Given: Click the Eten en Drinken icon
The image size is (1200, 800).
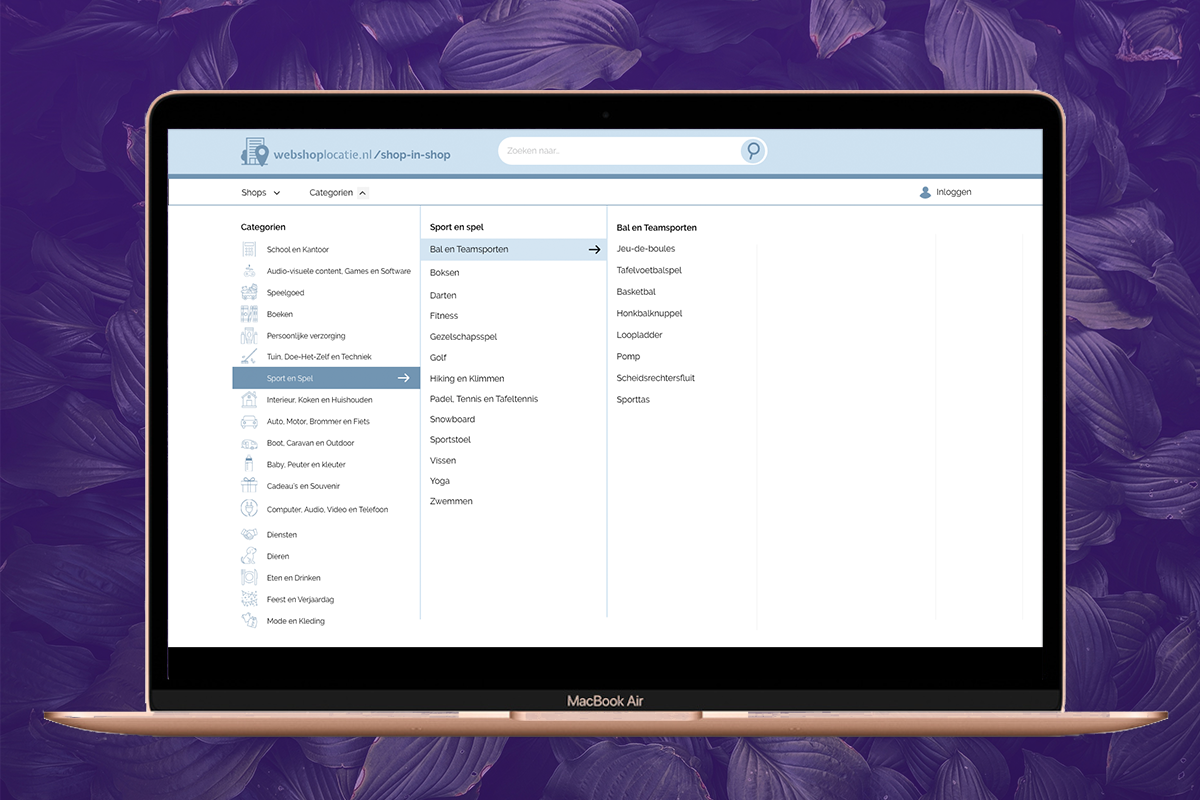Looking at the screenshot, I should (x=249, y=577).
